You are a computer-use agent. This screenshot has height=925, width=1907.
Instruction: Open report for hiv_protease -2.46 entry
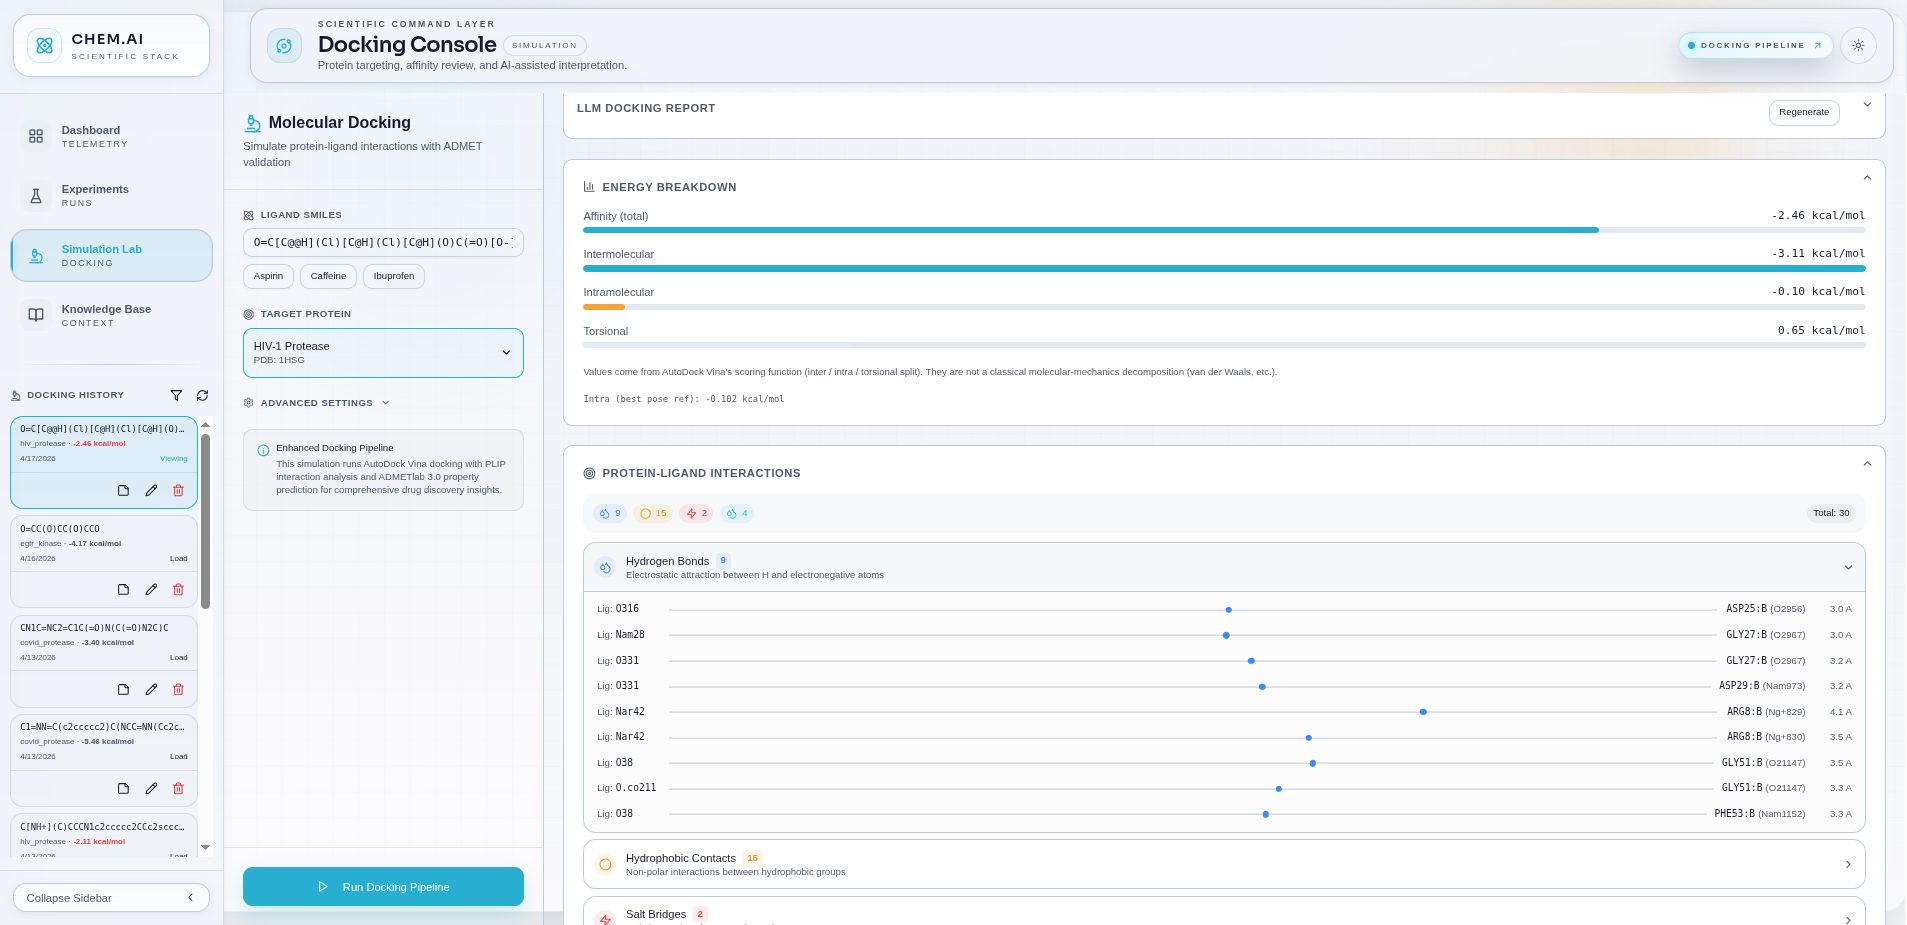tap(123, 490)
